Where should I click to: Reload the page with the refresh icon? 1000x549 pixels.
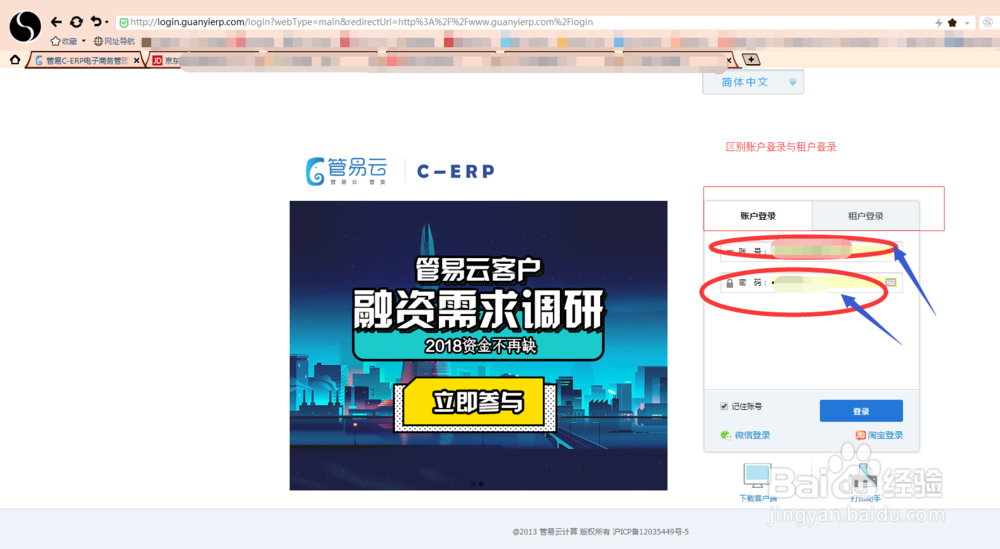coord(76,22)
